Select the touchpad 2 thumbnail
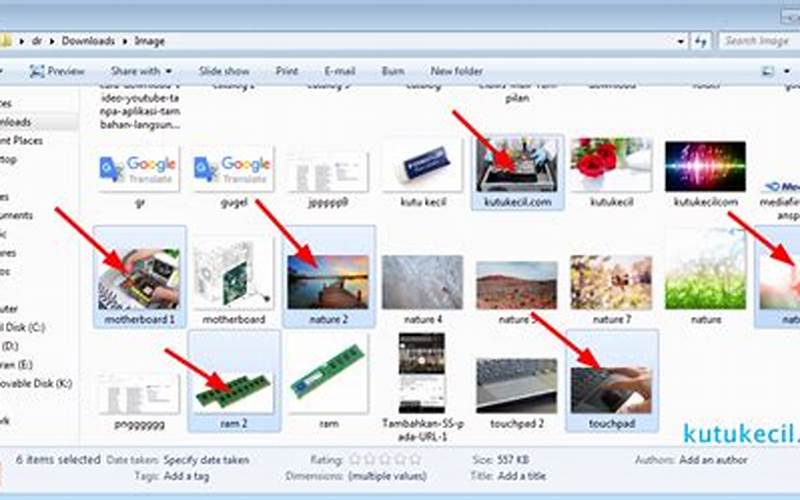This screenshot has width=800, height=500. coord(517,386)
